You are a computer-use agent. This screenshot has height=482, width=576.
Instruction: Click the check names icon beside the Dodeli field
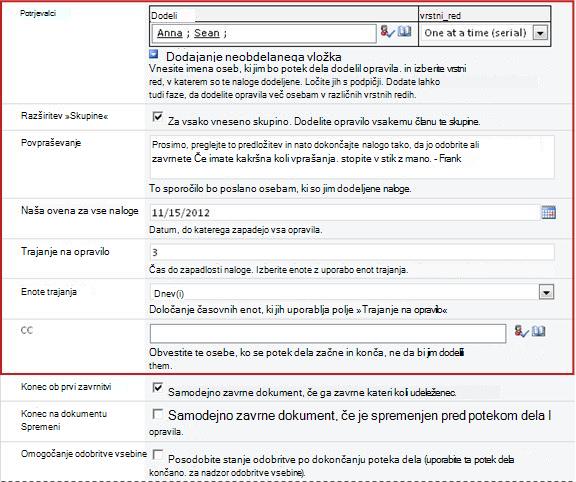coord(387,32)
